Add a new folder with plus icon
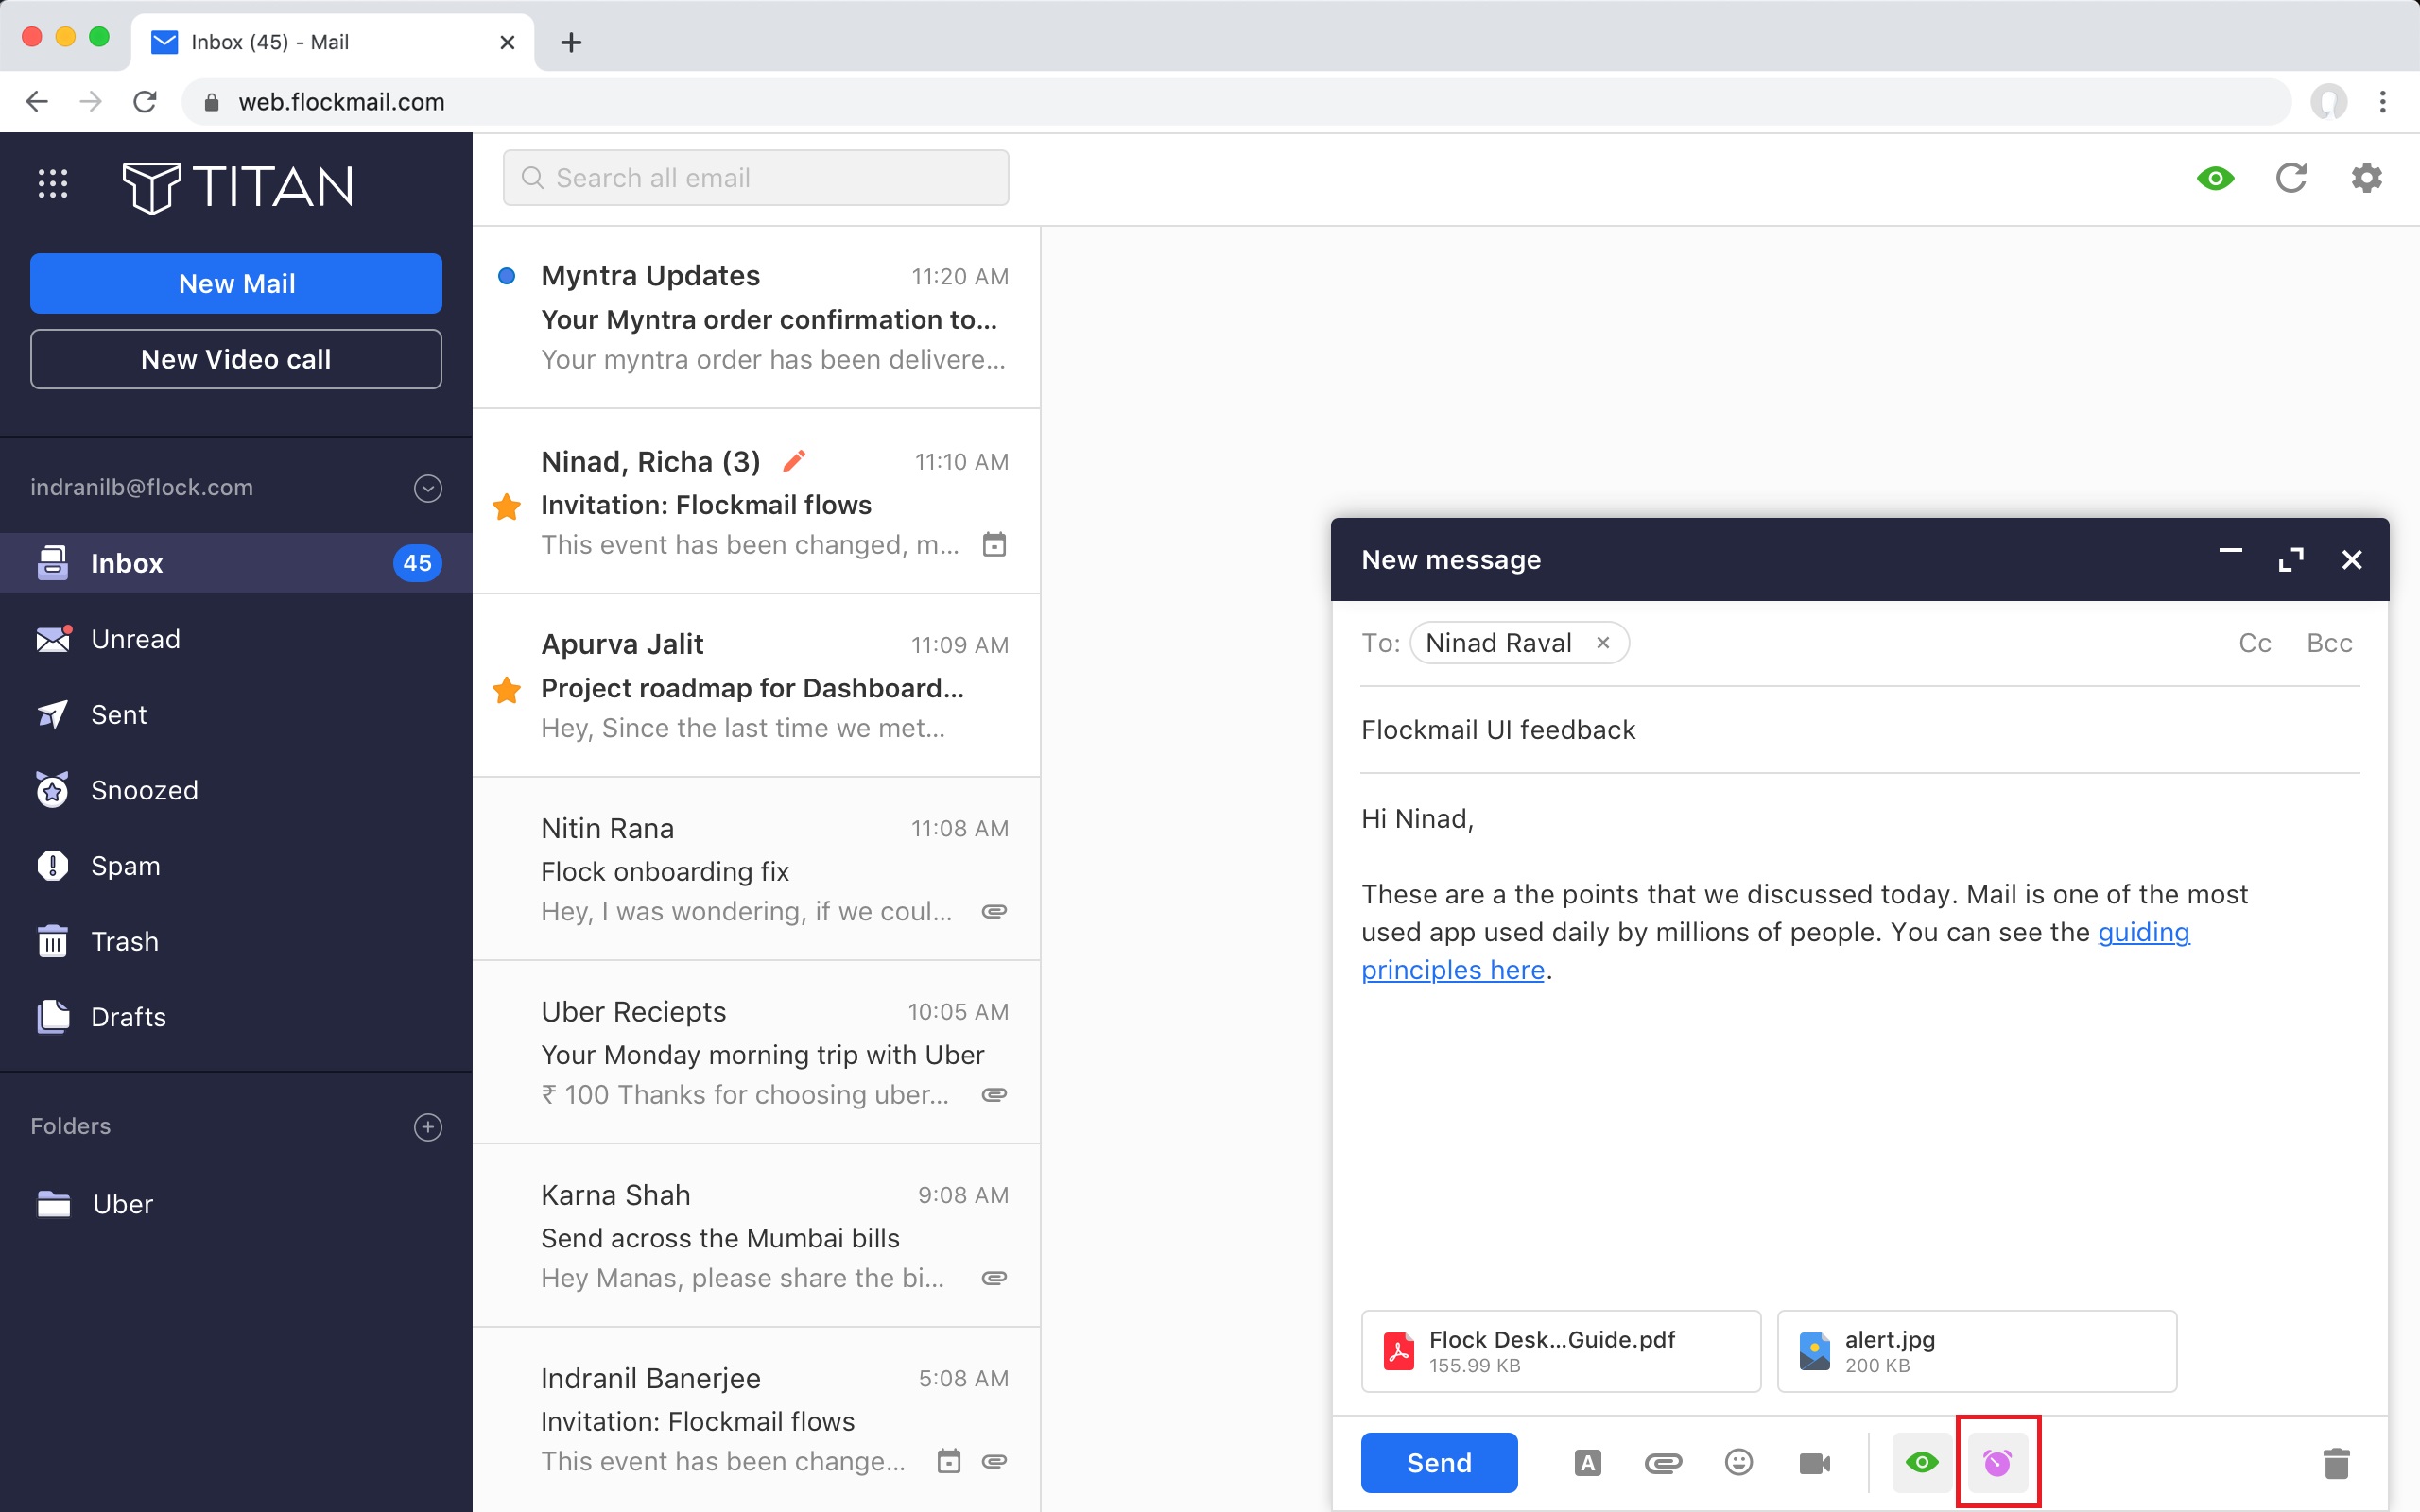The height and width of the screenshot is (1512, 2420). pos(428,1127)
